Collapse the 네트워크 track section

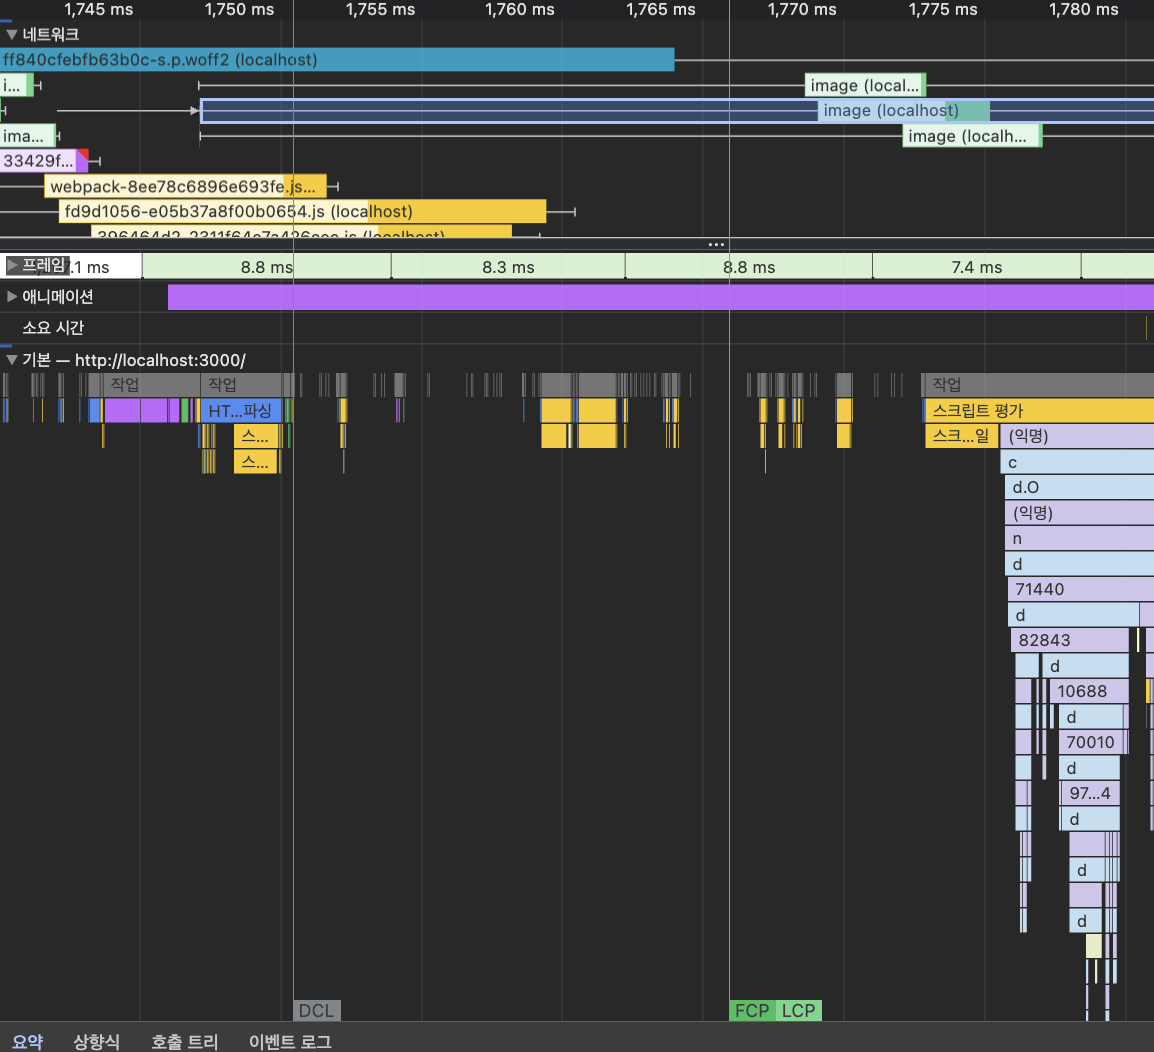click(12, 35)
